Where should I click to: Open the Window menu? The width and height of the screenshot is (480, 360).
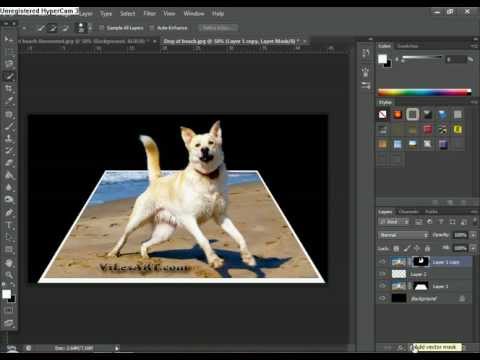point(194,14)
